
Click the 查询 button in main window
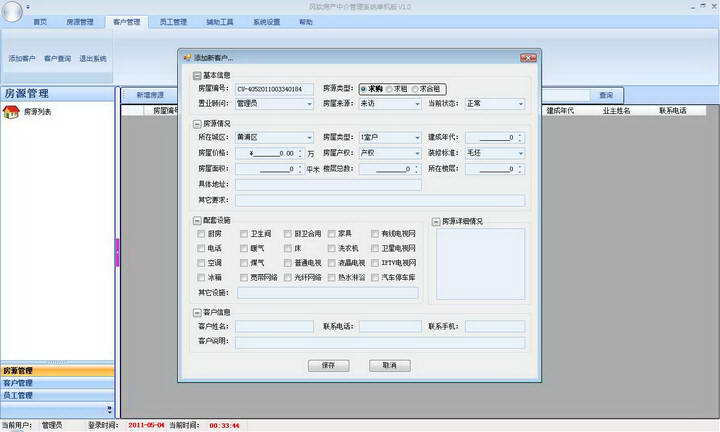[x=606, y=95]
